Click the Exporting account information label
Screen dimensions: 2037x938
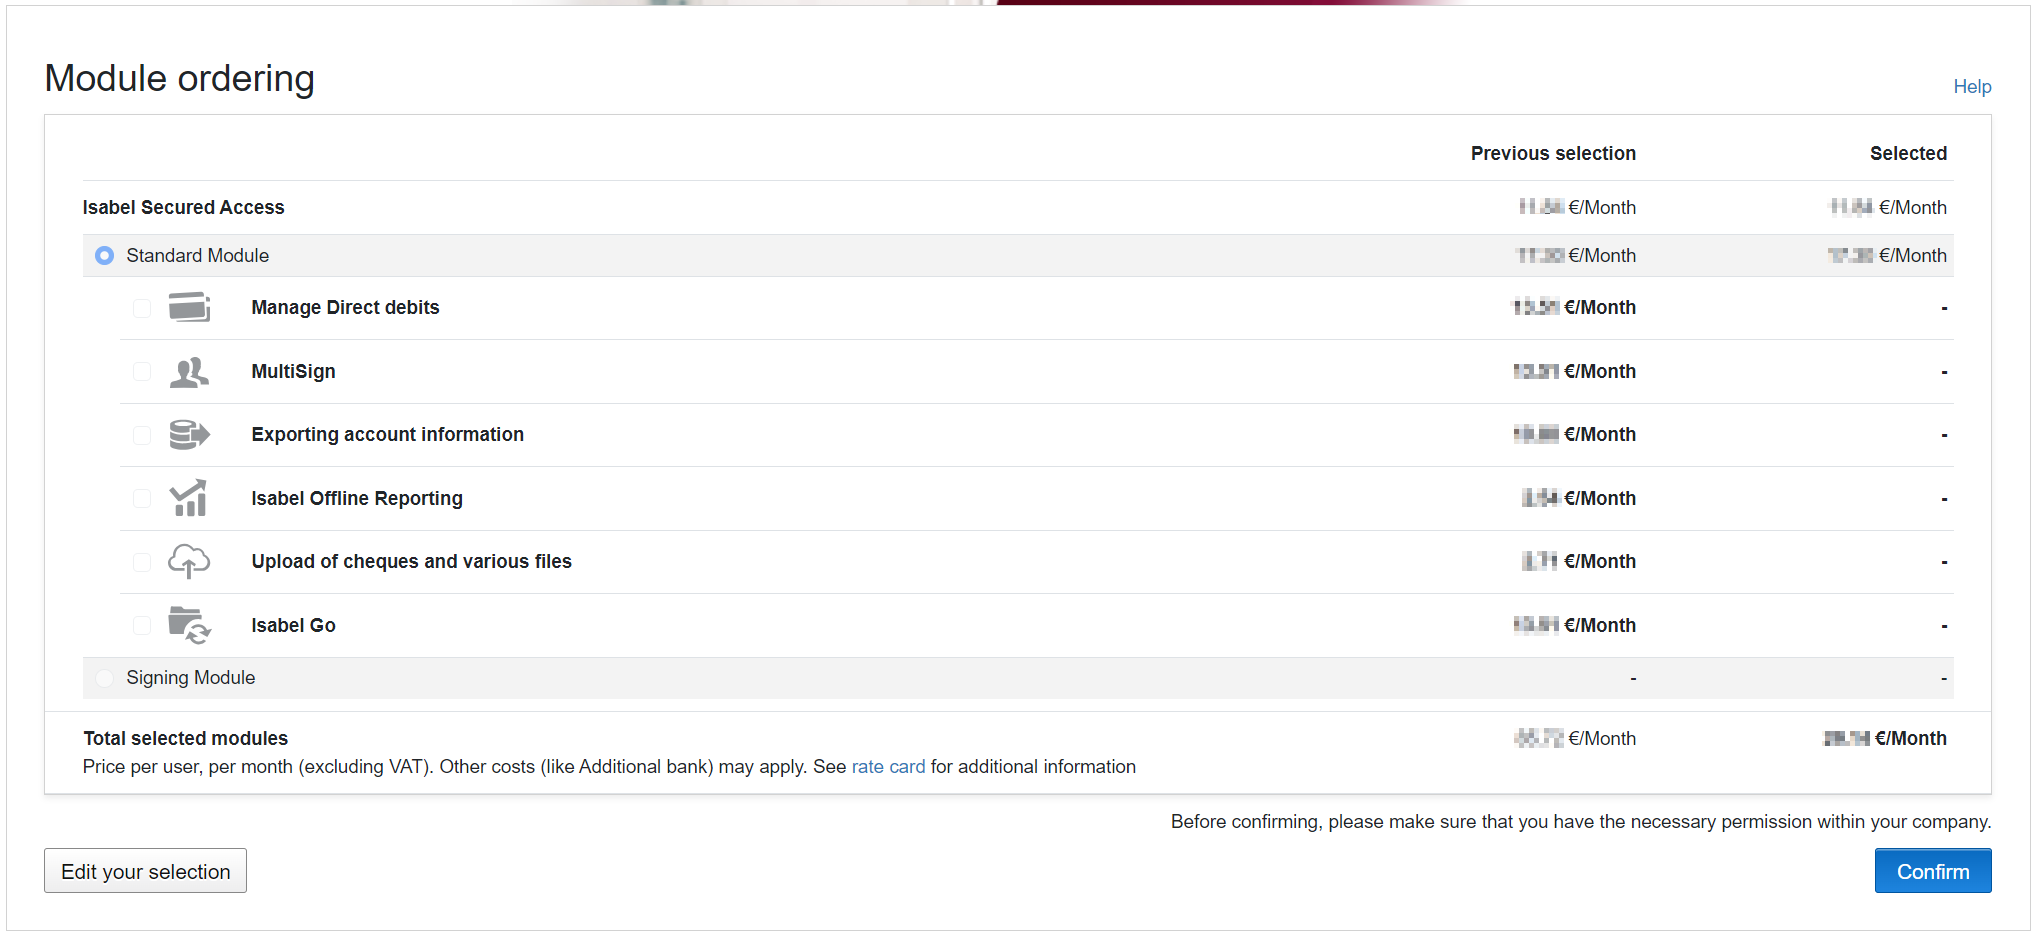point(387,434)
